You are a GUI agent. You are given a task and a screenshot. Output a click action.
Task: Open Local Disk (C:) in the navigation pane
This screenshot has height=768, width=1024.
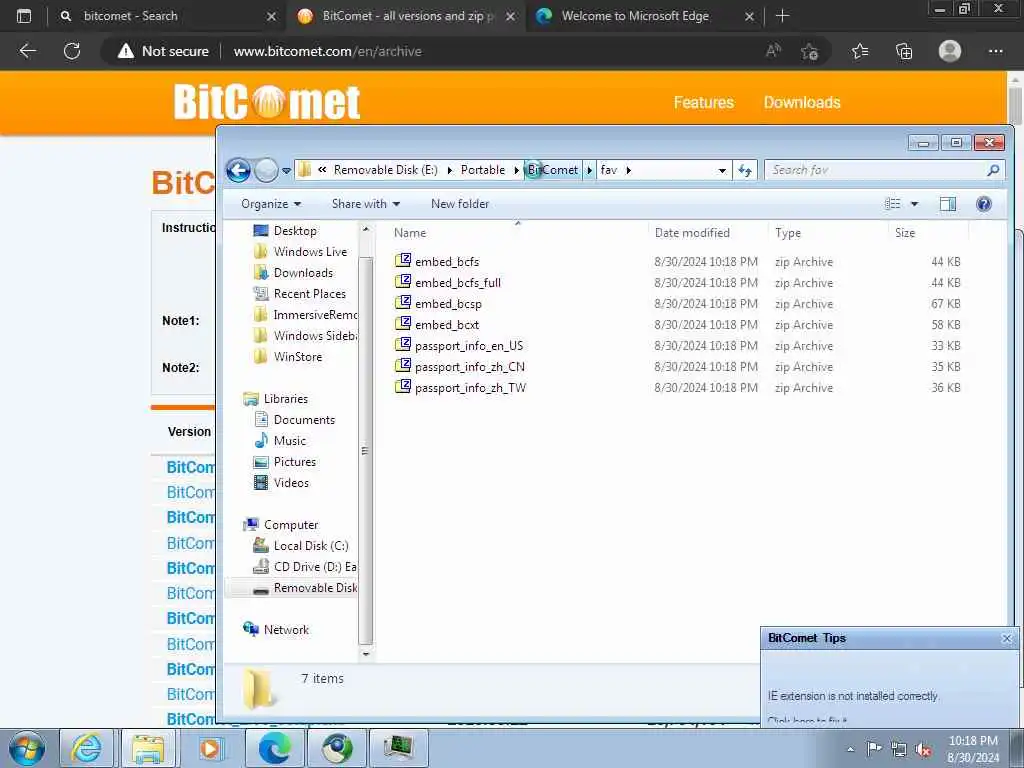coord(311,546)
